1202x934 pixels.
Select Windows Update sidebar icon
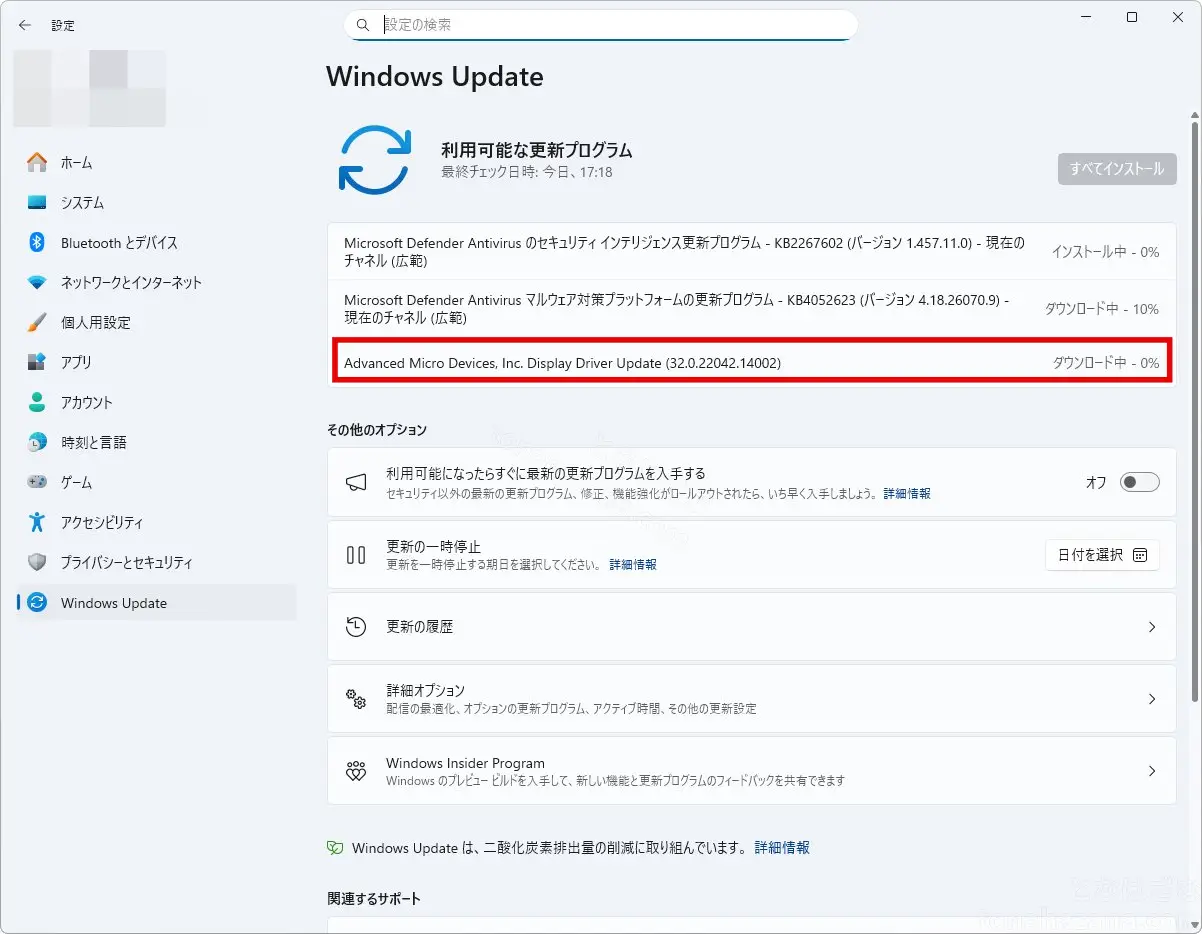(x=37, y=602)
